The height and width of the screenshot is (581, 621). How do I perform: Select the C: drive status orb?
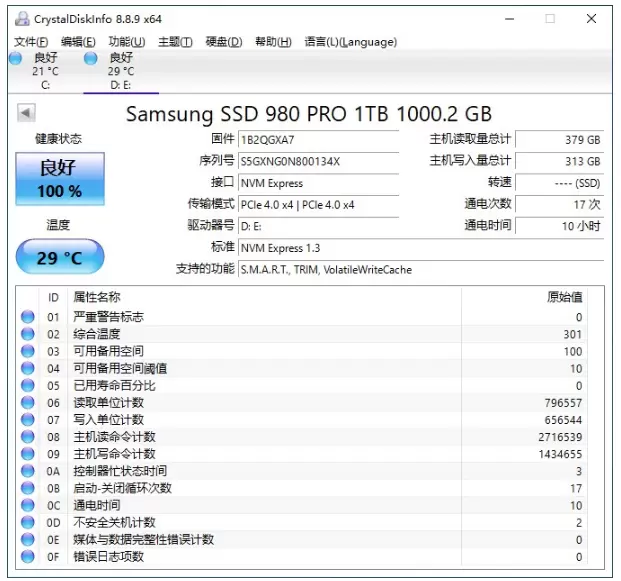tap(16, 59)
